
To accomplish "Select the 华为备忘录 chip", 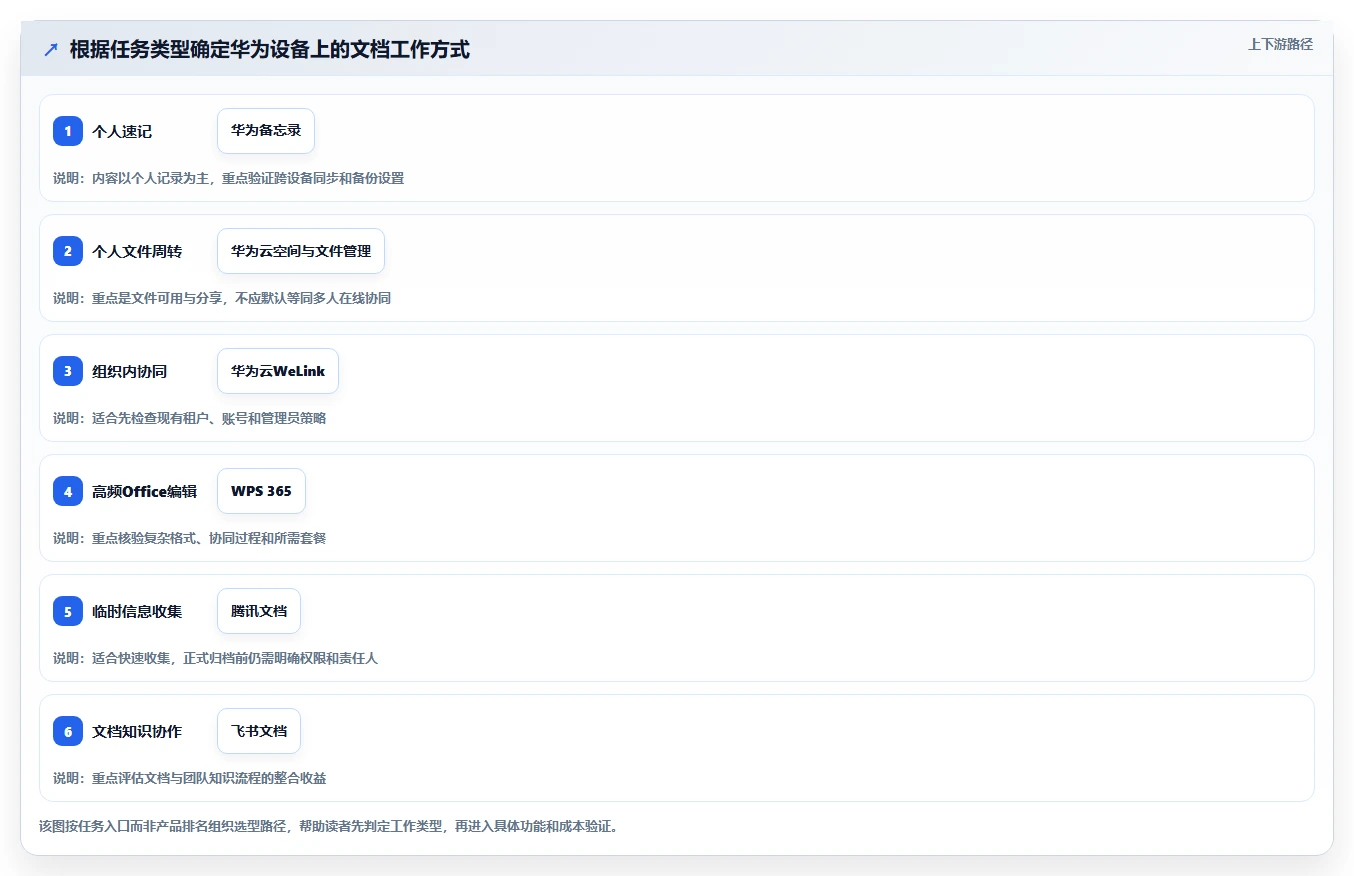I will click(266, 131).
